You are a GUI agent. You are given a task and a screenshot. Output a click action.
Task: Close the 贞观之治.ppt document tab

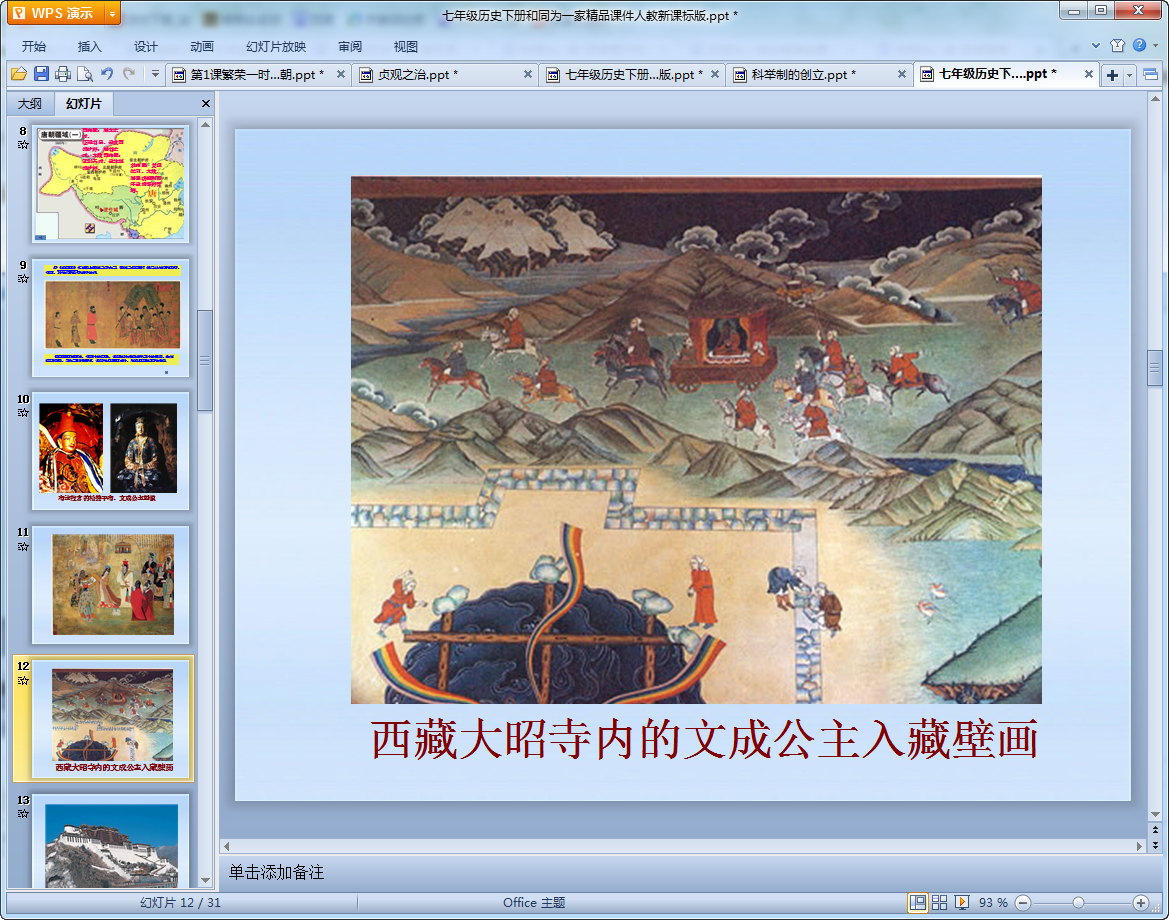528,75
